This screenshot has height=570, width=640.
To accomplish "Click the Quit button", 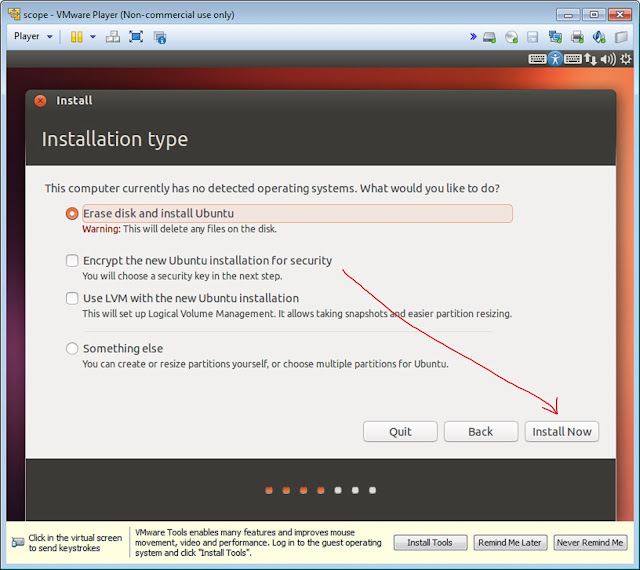I will pos(400,432).
